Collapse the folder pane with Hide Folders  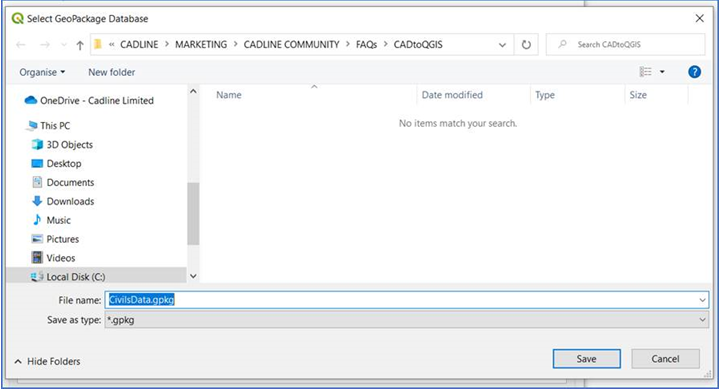pyautogui.click(x=47, y=362)
